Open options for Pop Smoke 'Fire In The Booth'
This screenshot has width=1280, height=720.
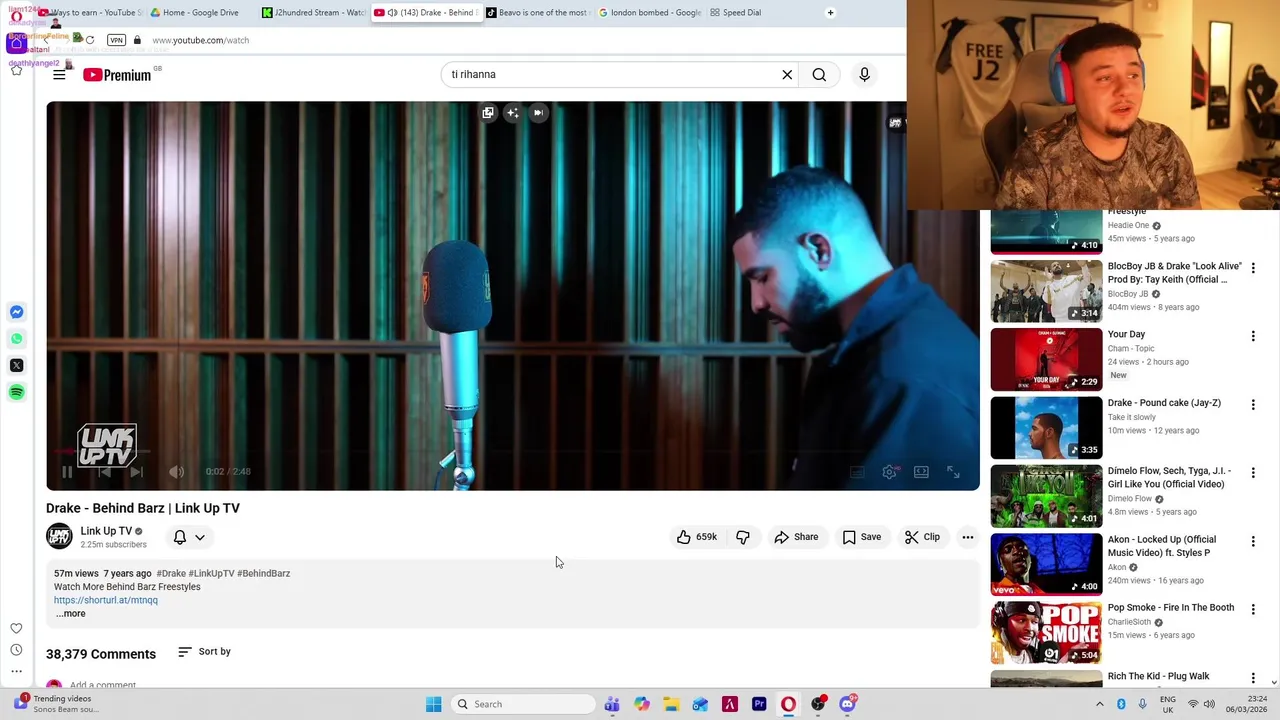1253,609
